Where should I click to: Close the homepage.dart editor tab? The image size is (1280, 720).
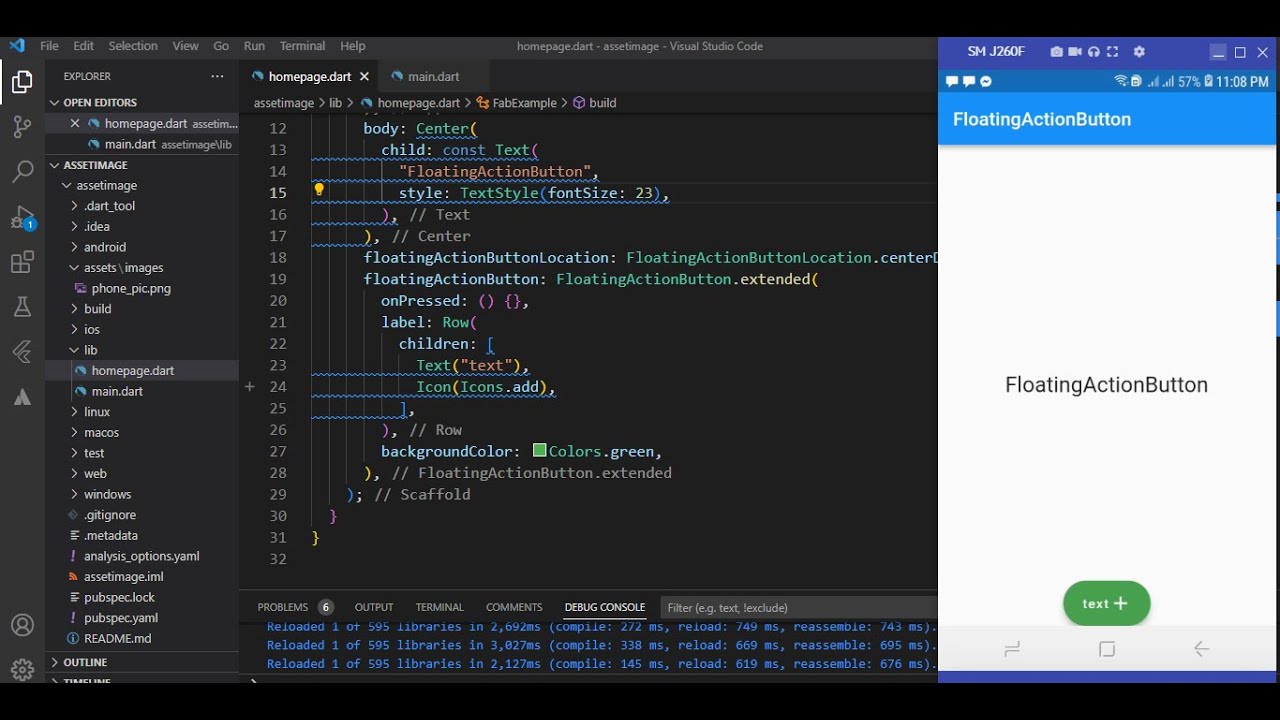tap(364, 76)
